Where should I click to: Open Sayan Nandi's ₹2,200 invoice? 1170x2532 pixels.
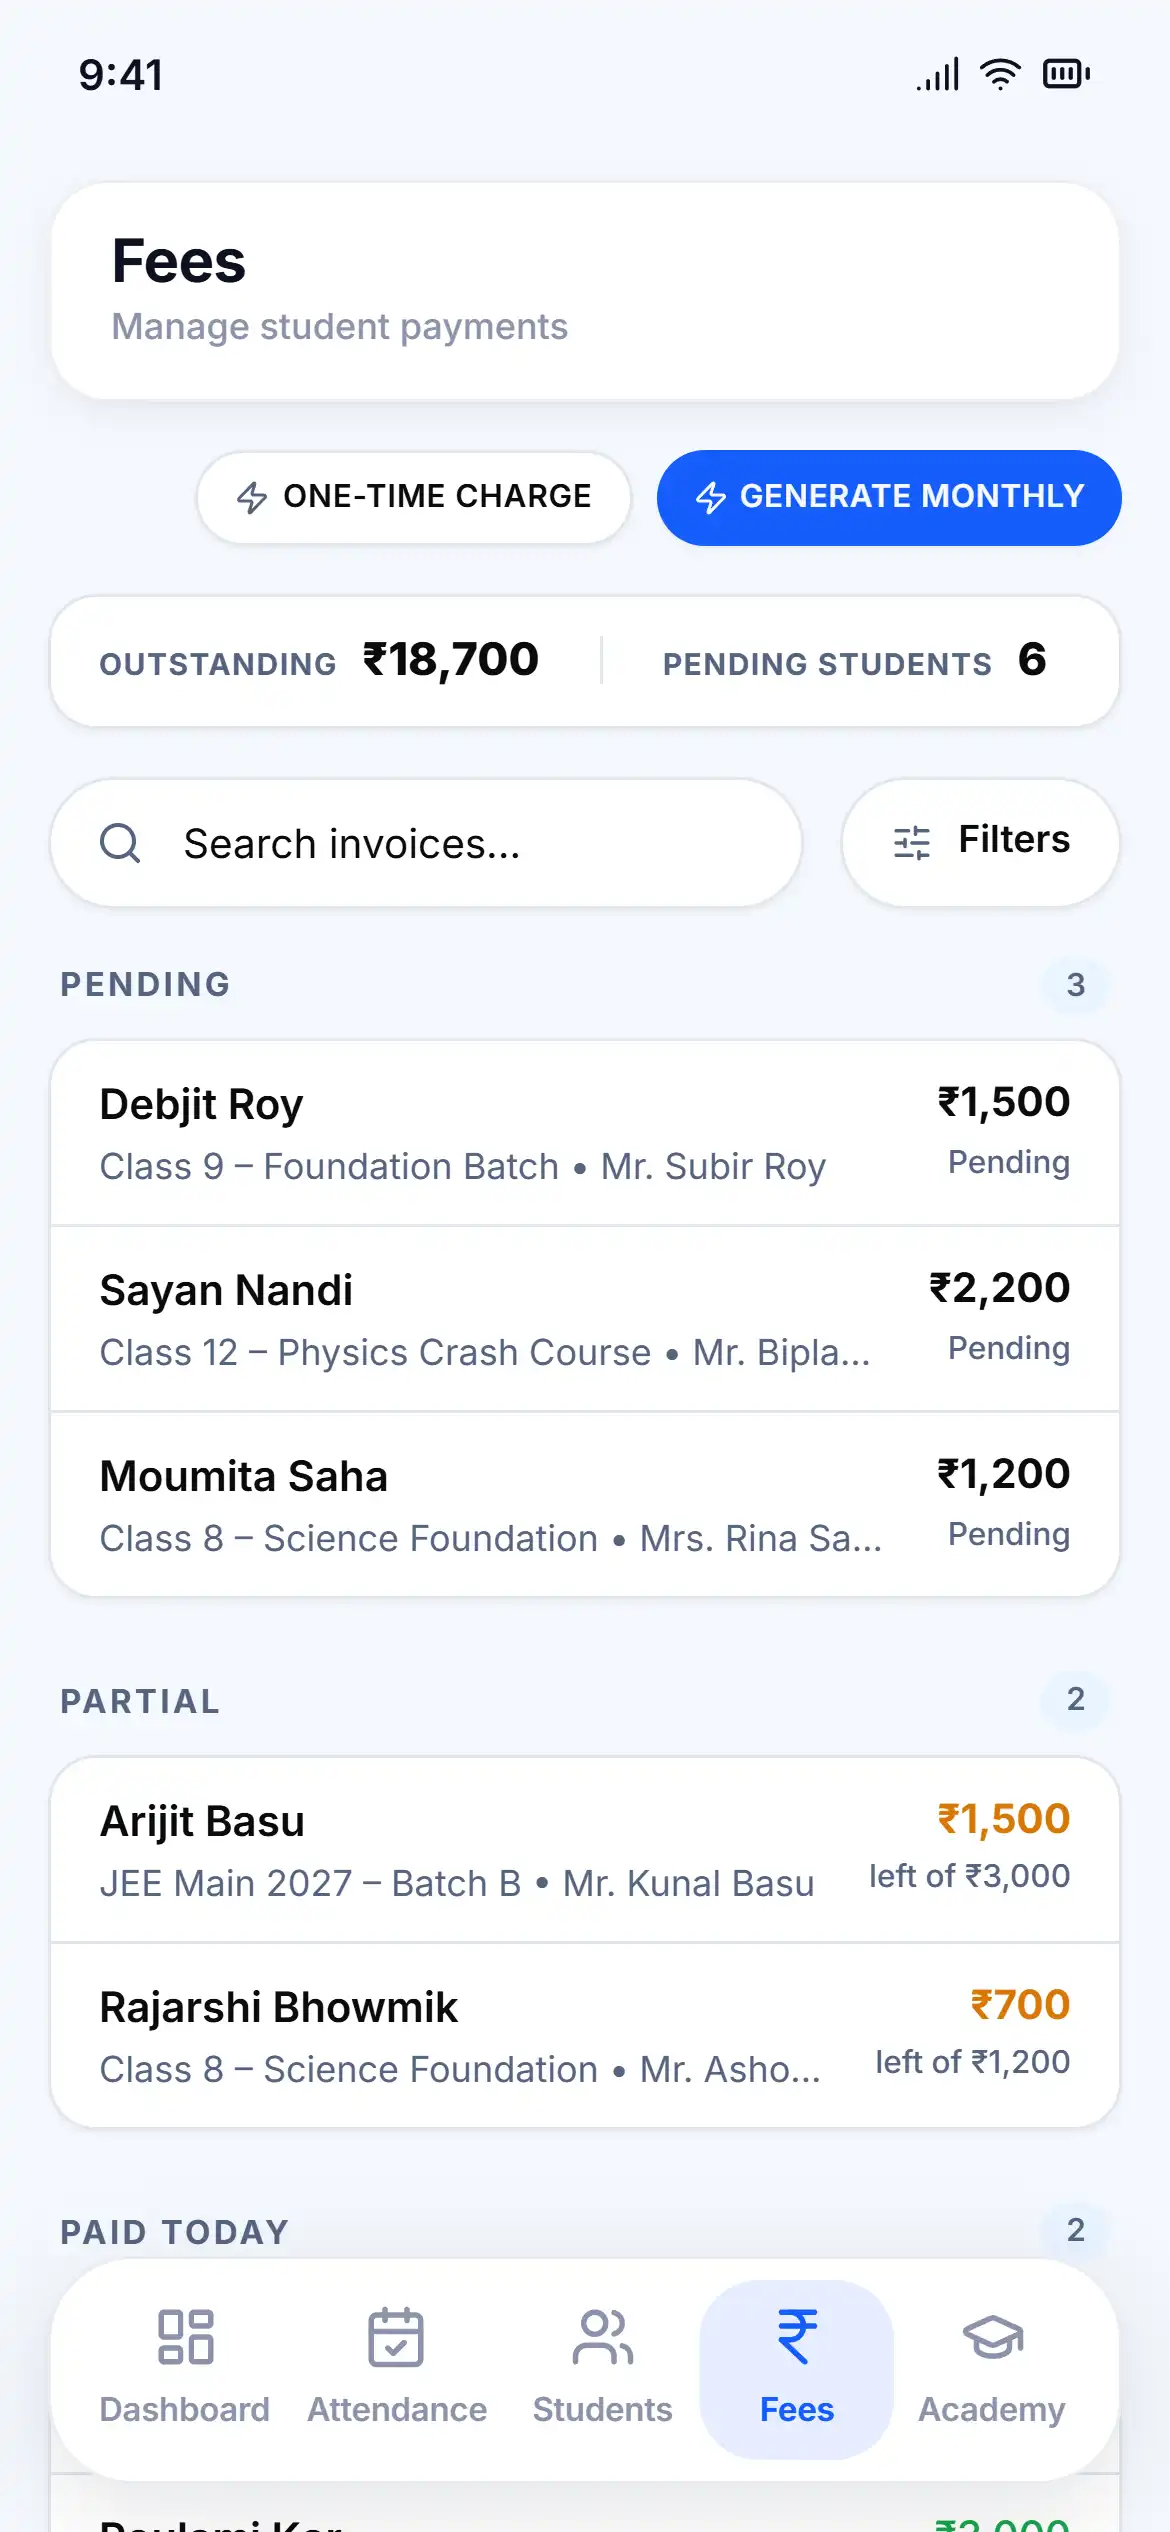[585, 1319]
